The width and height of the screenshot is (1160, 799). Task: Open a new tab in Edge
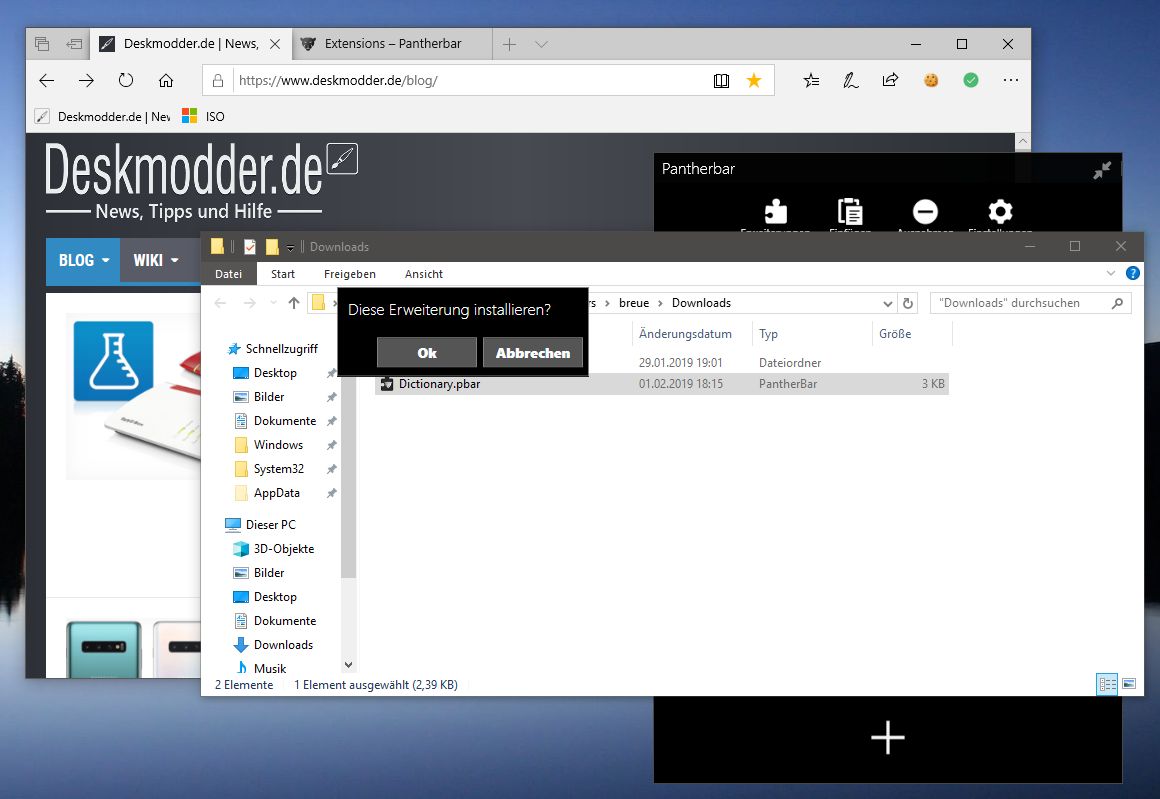[509, 44]
